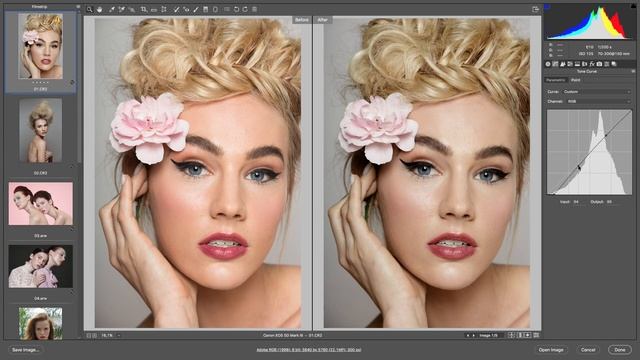Screen dimensions: 640x360
Task: Mark image for deletion with trash icon
Action: tap(254, 9)
